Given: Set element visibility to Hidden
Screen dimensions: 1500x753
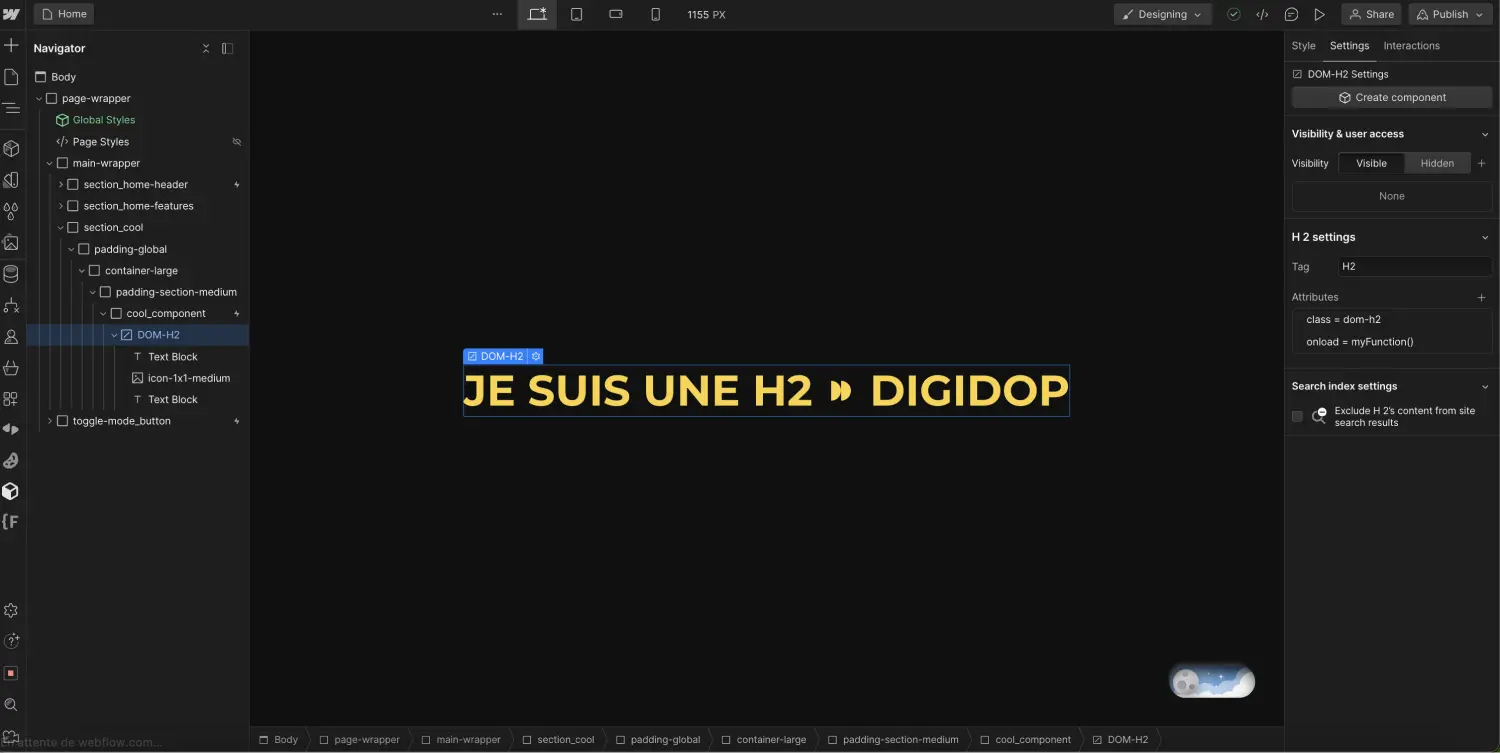Looking at the screenshot, I should [x=1437, y=163].
